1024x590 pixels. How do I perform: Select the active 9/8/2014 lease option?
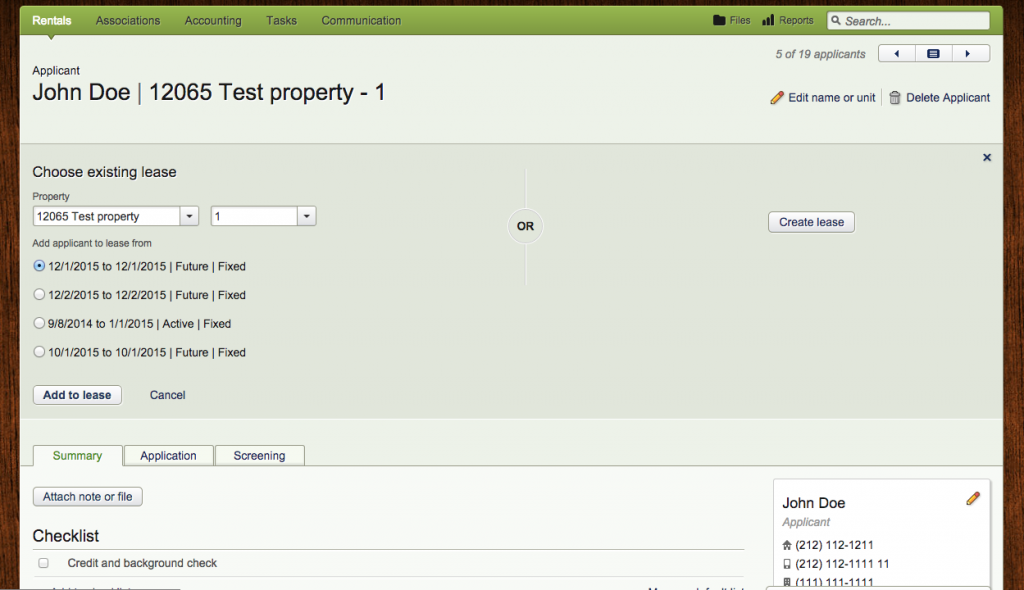(38, 323)
